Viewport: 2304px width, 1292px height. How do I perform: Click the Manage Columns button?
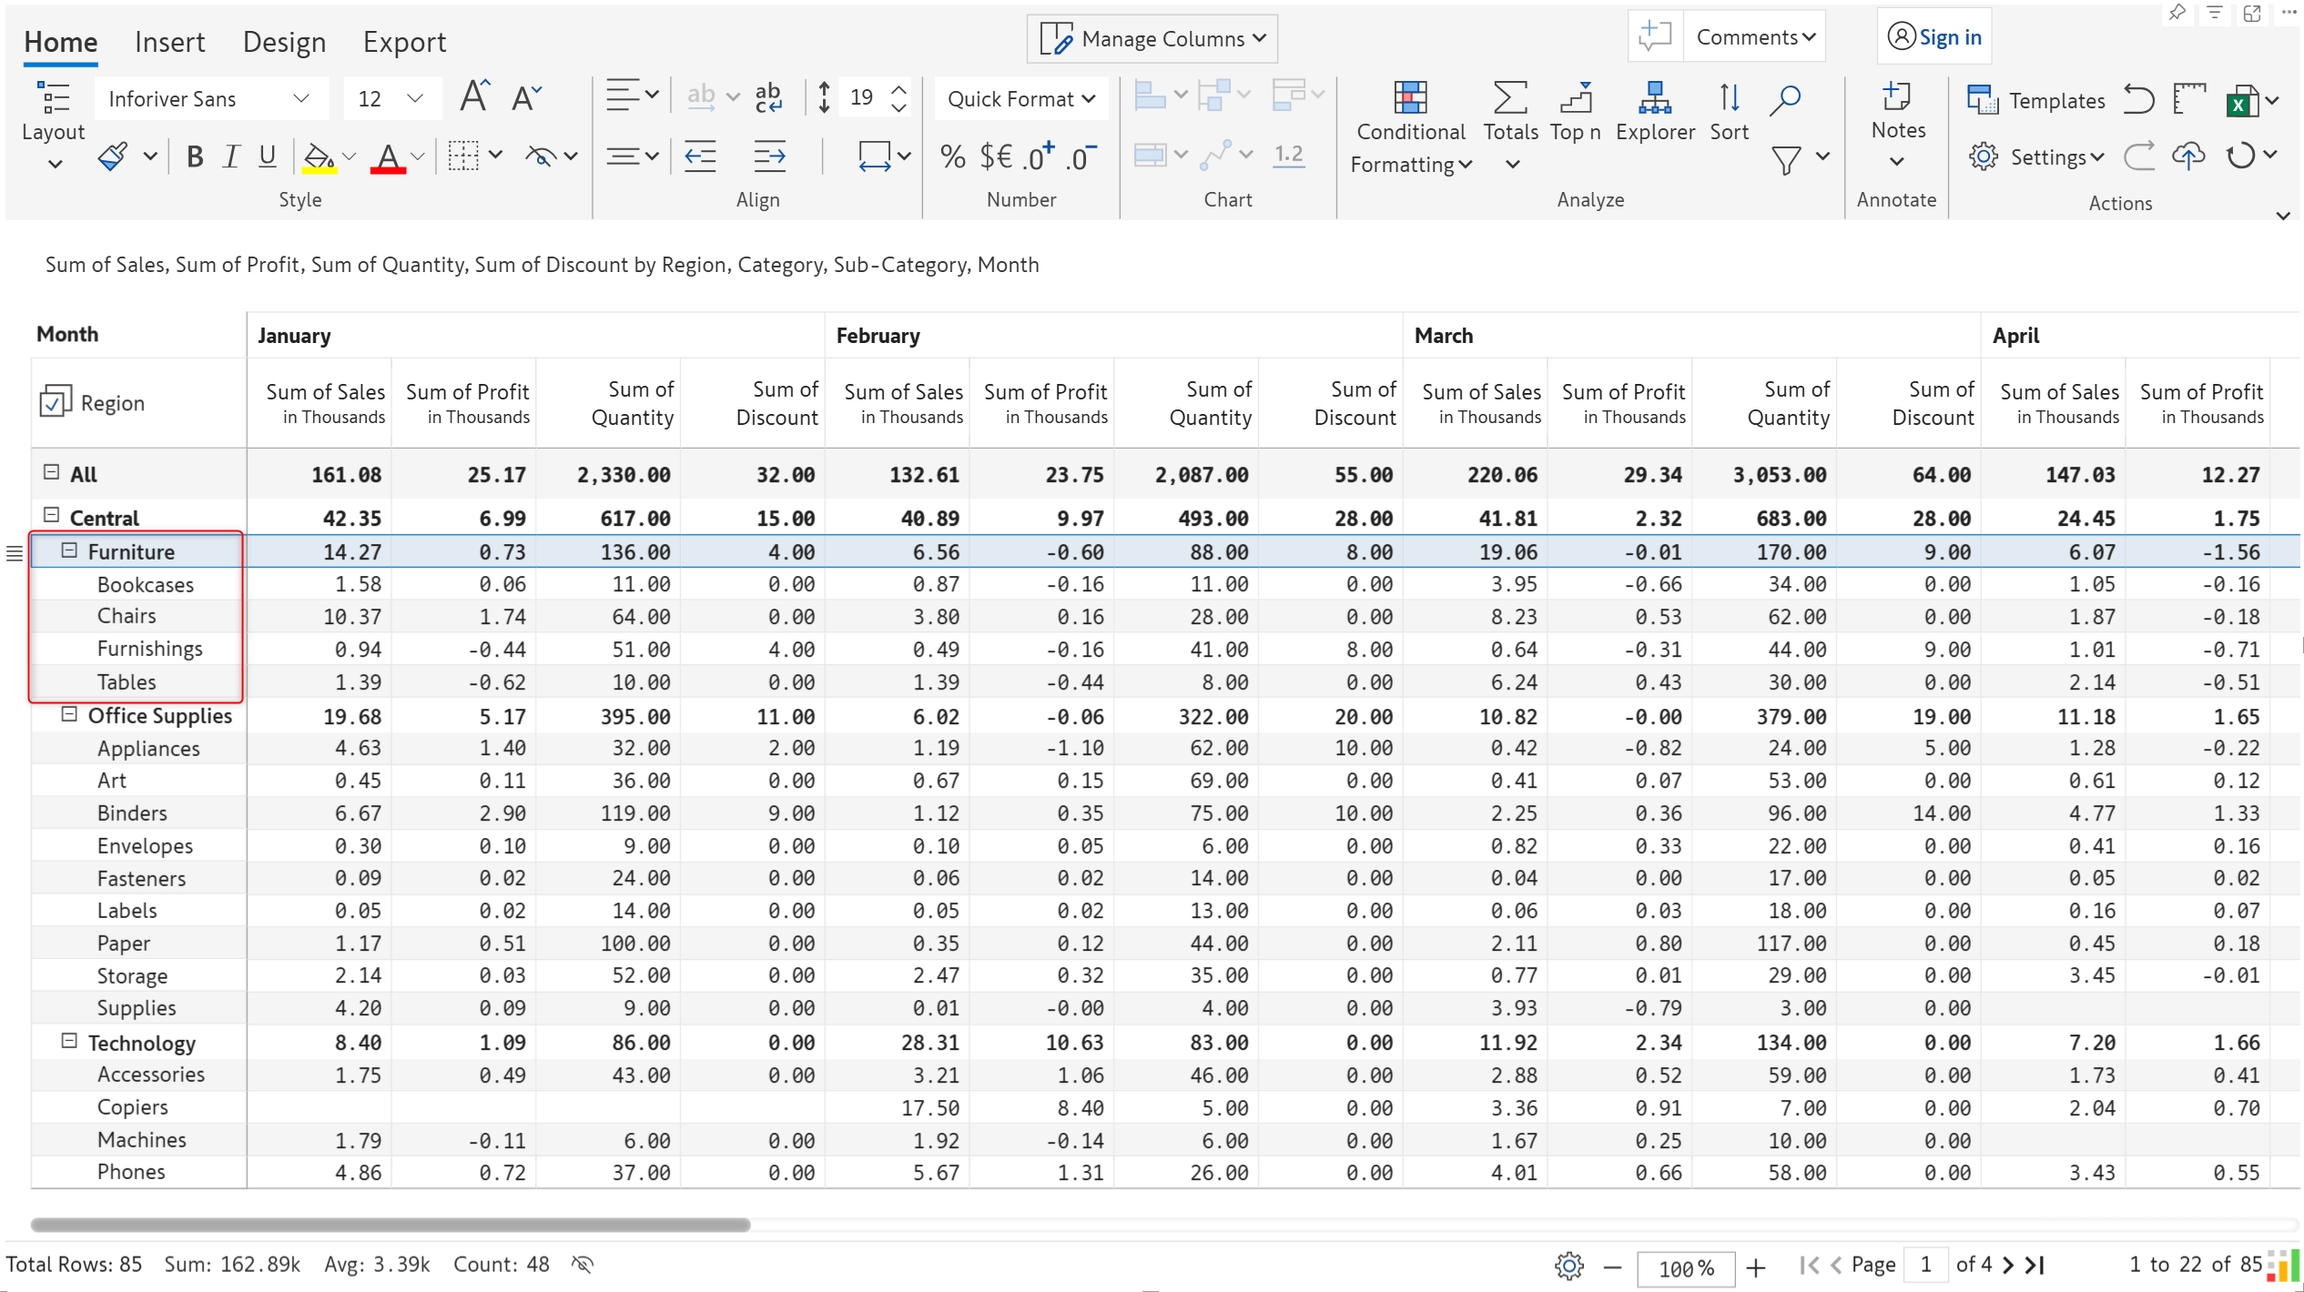[x=1152, y=39]
